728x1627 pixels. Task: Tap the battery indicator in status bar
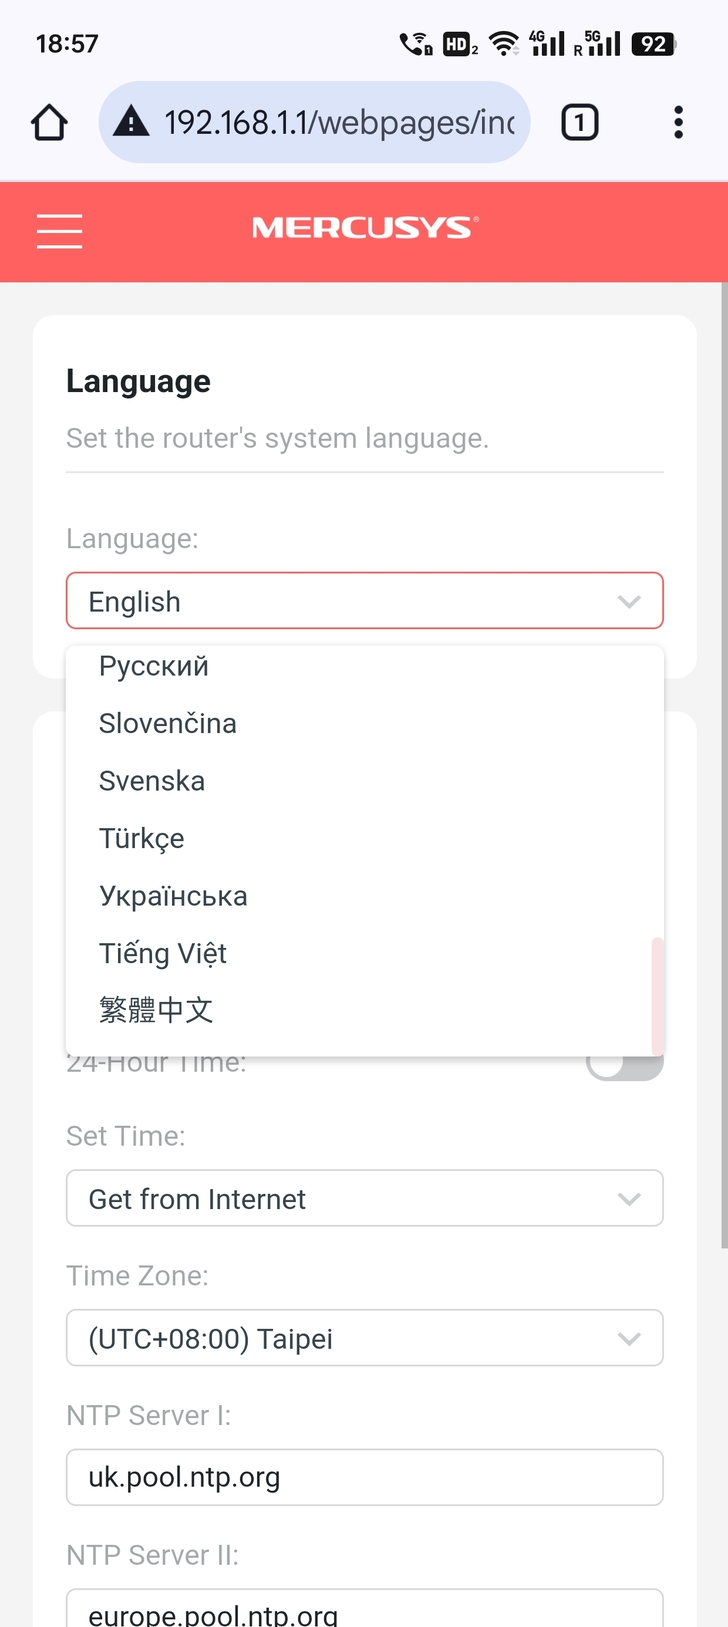pyautogui.click(x=654, y=44)
